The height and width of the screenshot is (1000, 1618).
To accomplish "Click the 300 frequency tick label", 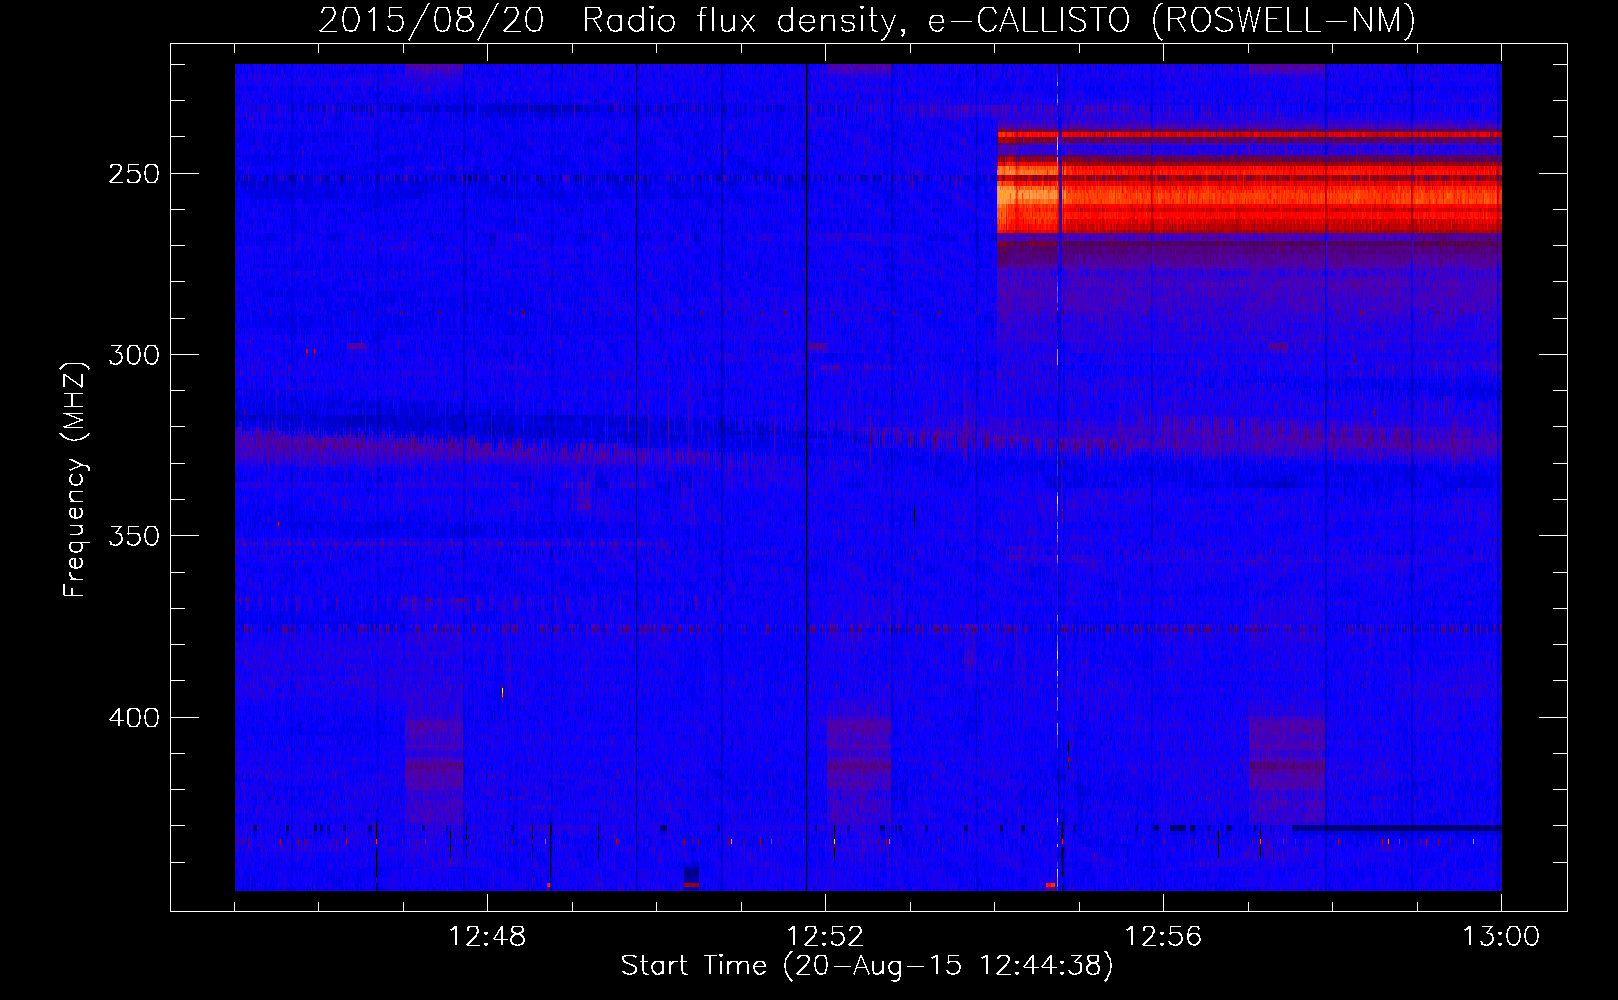I will 134,355.
